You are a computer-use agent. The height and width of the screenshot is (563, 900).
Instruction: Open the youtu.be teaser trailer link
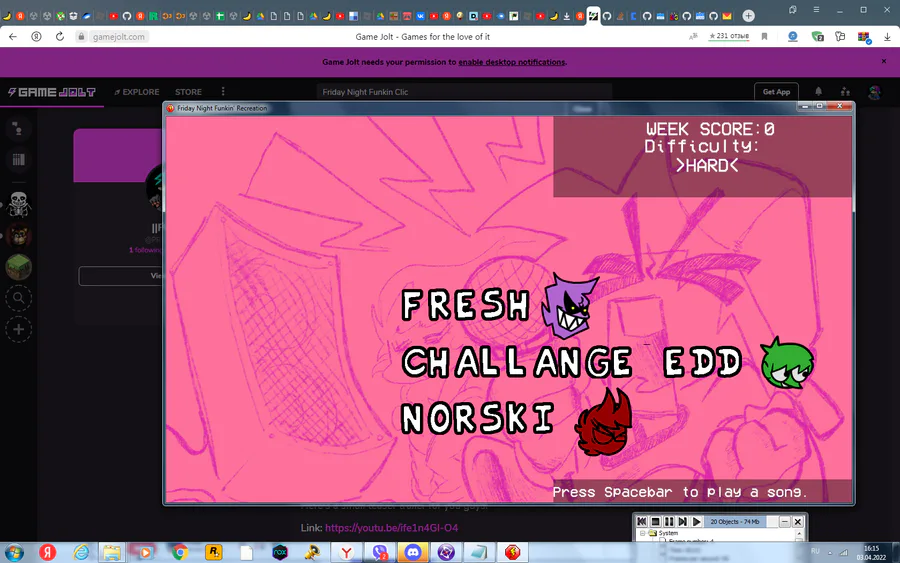391,527
